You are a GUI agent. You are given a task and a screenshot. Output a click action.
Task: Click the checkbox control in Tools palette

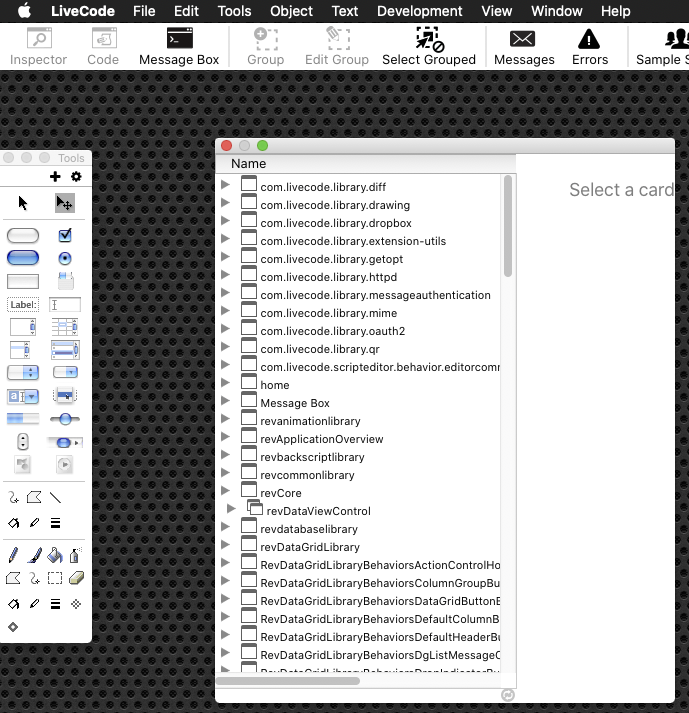click(65, 236)
